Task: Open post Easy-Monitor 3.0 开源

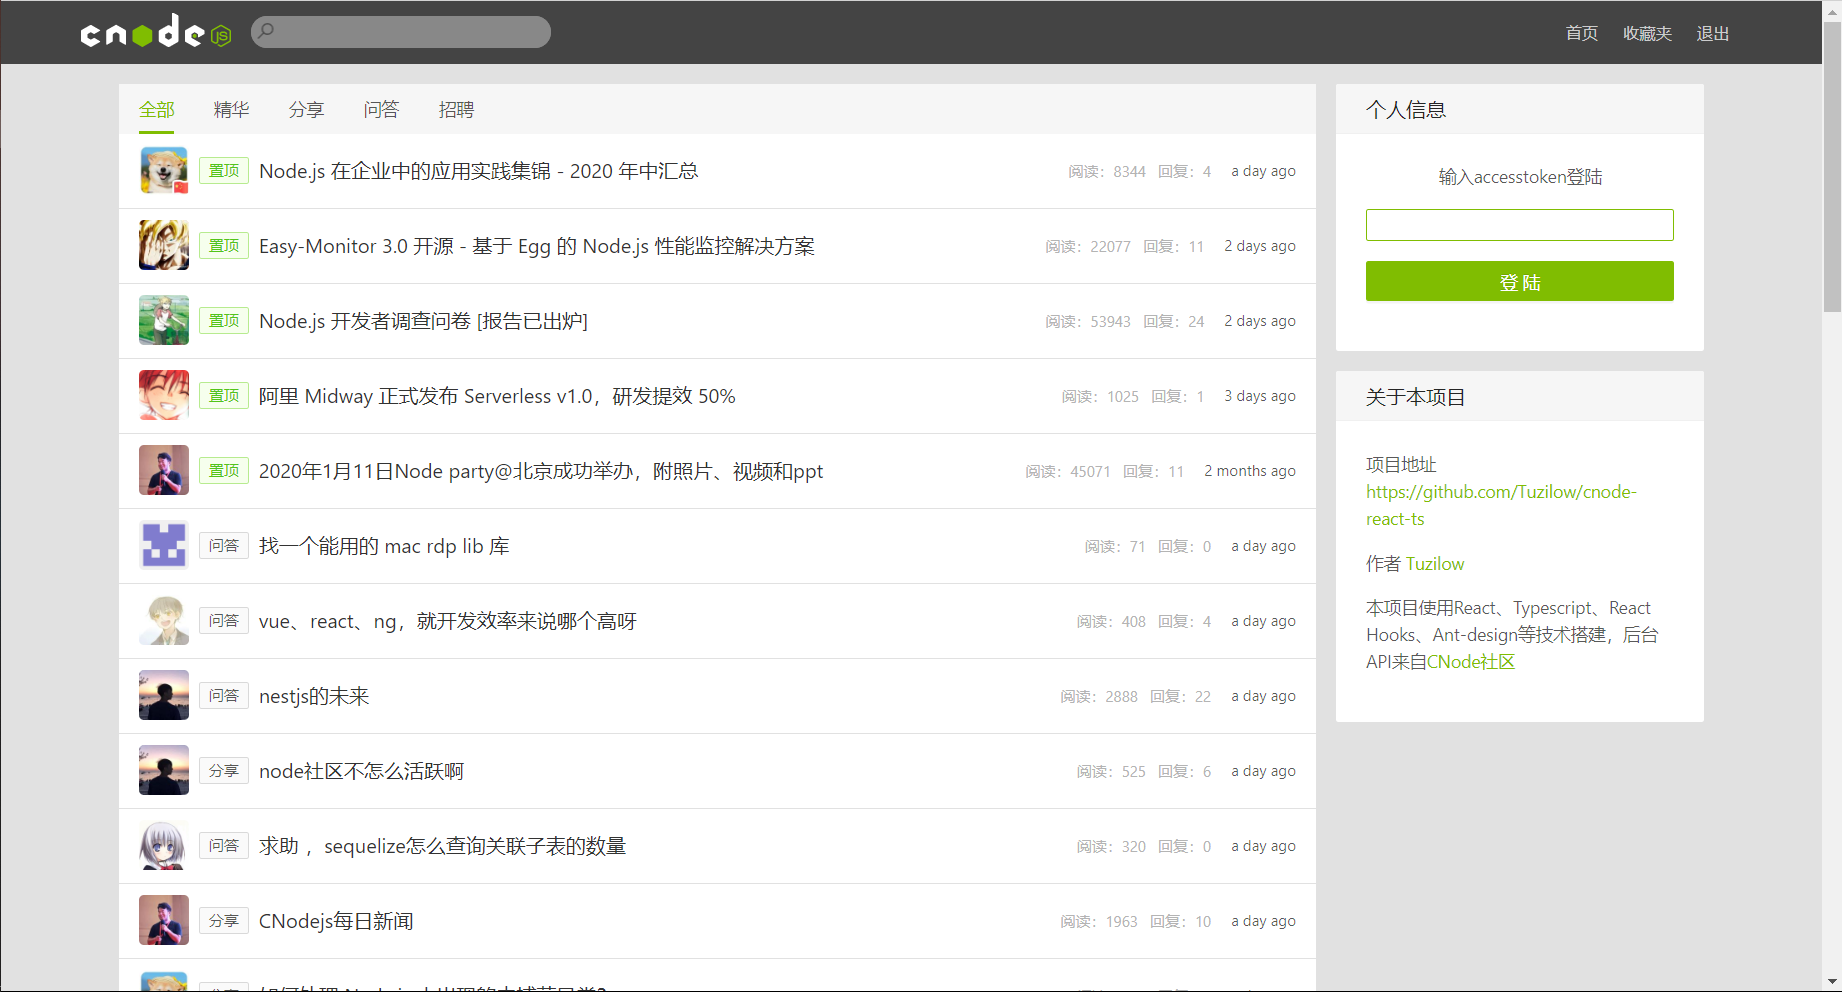Action: point(537,246)
